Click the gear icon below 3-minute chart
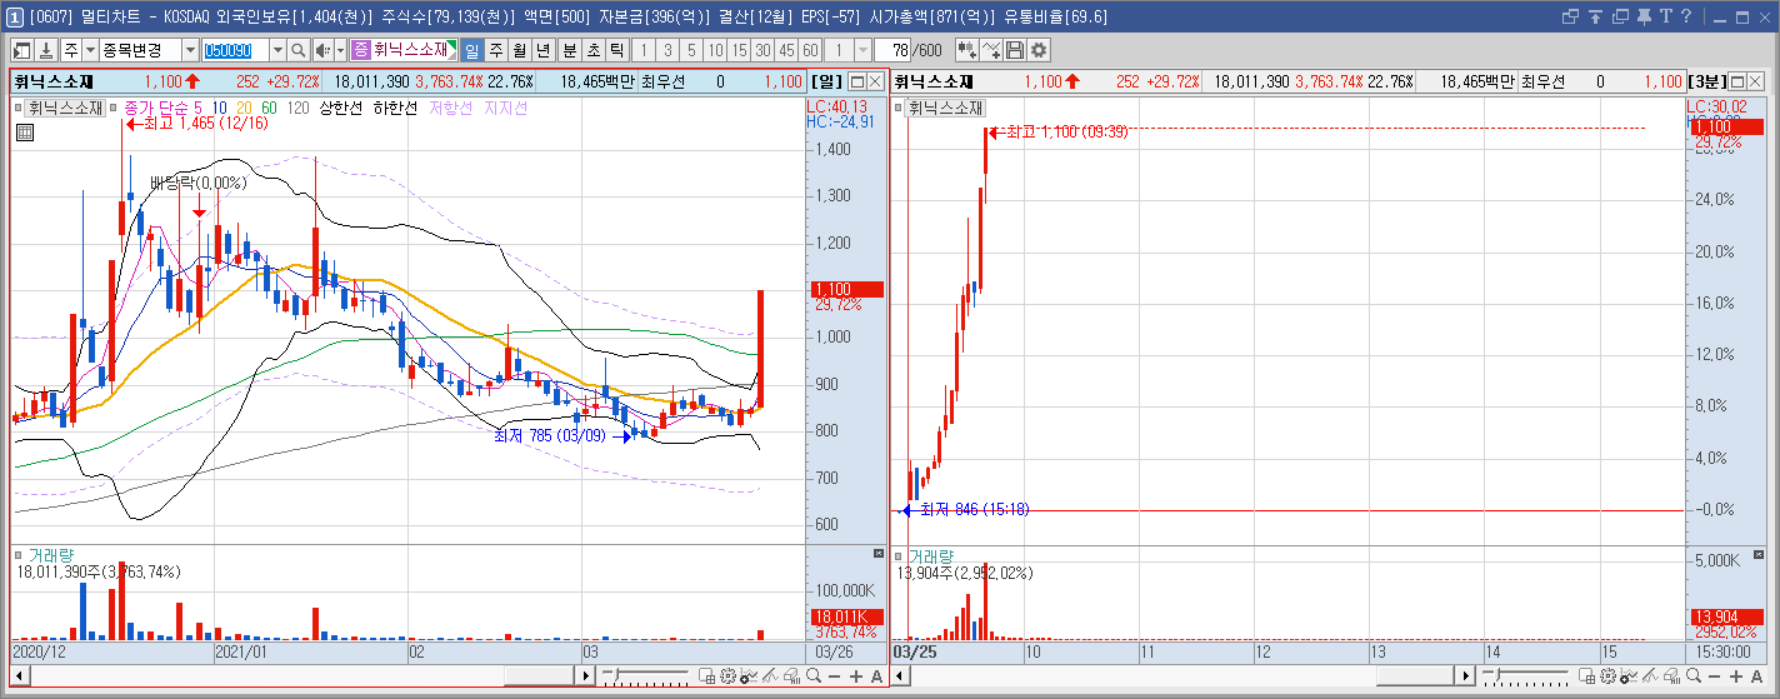The image size is (1780, 699). 1607,677
